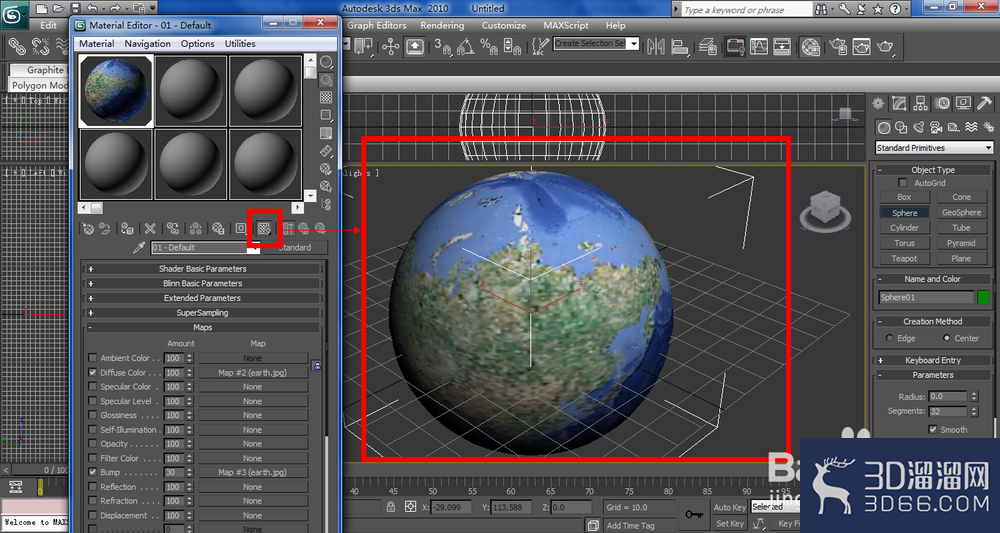Image resolution: width=1000 pixels, height=533 pixels.
Task: Open Display panel tab icon
Action: click(x=963, y=103)
